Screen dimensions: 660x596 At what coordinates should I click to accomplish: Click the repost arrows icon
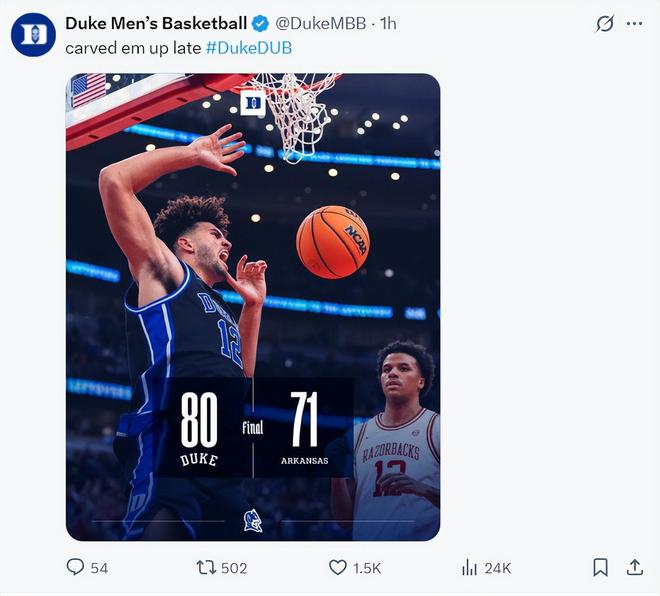click(x=206, y=567)
